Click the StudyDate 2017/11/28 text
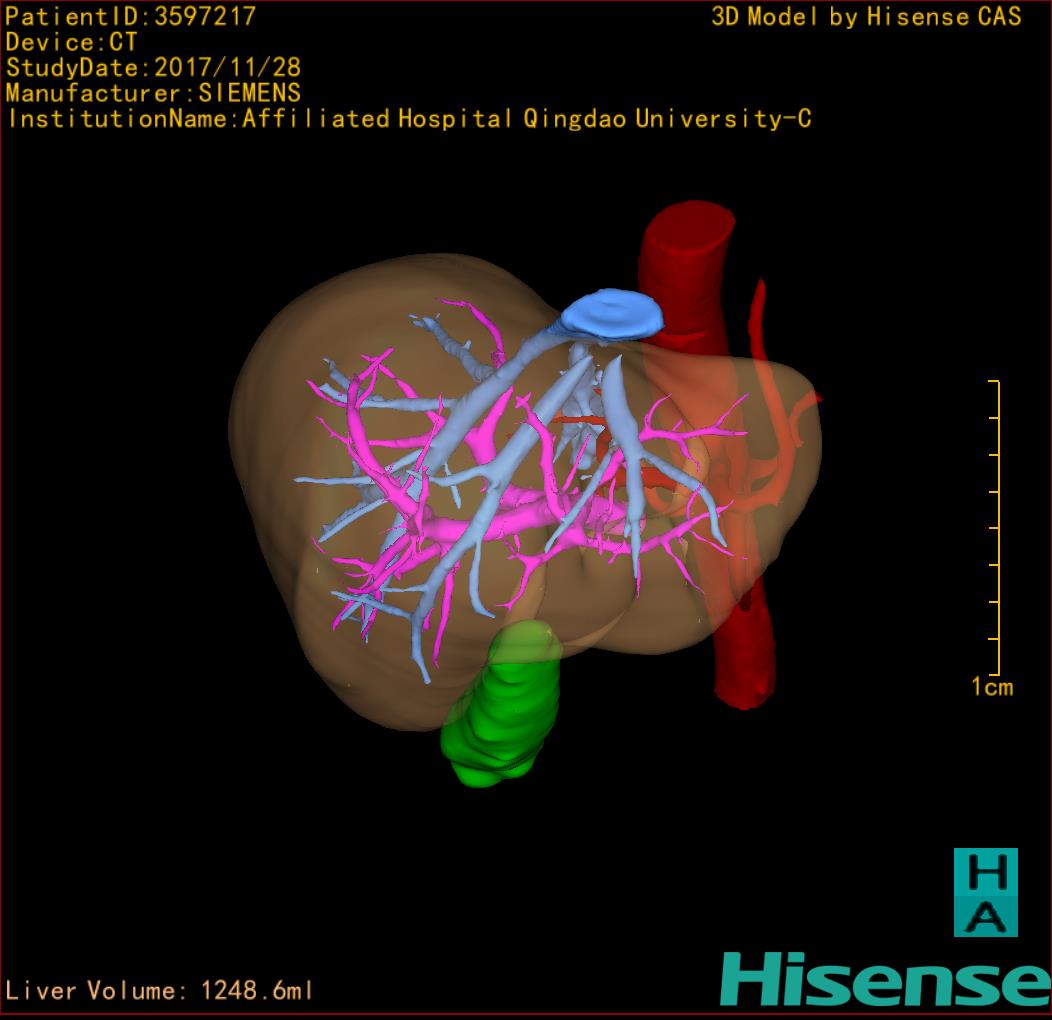This screenshot has height=1020, width=1052. tap(153, 69)
